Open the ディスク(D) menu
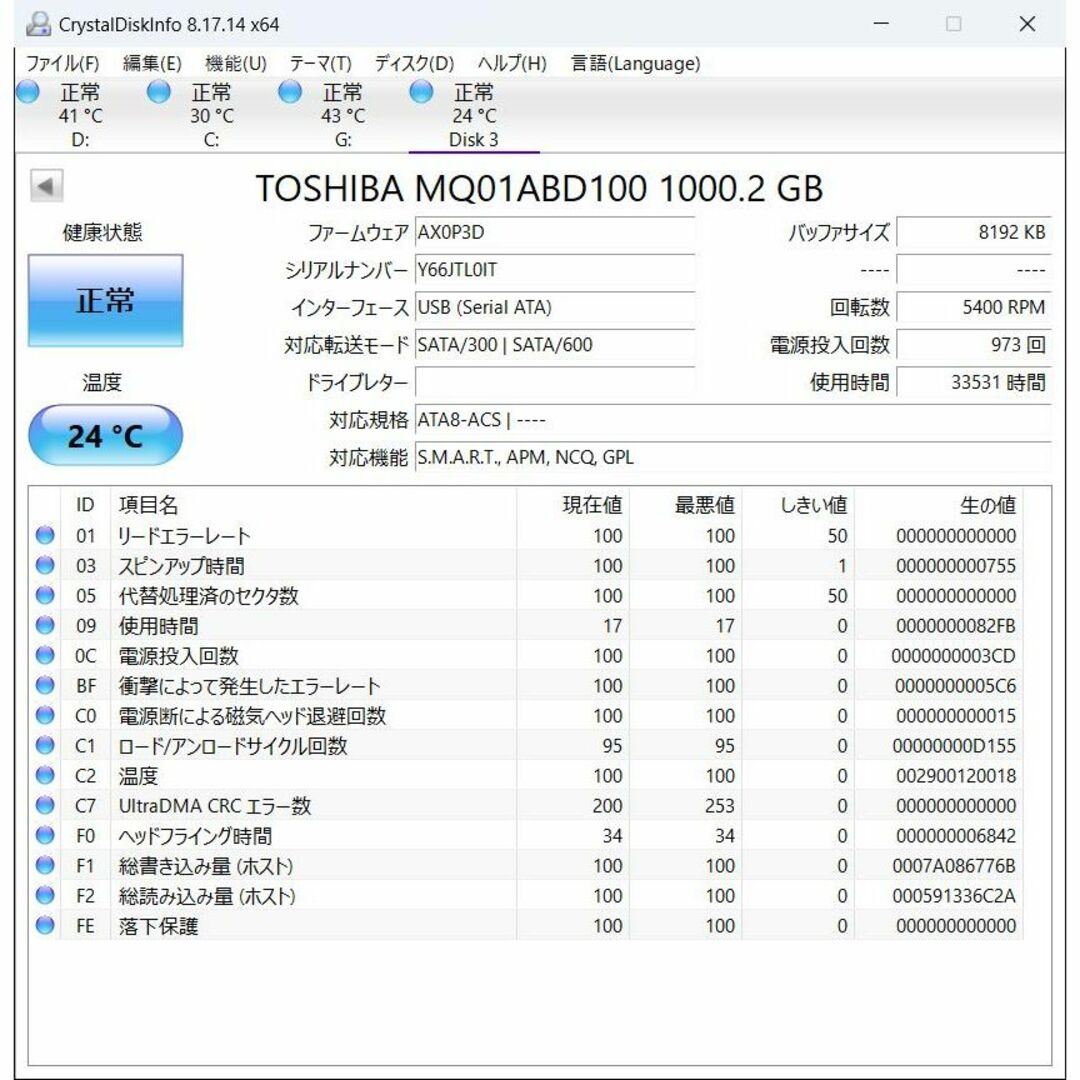Screen dimensions: 1080x1080 [x=414, y=63]
